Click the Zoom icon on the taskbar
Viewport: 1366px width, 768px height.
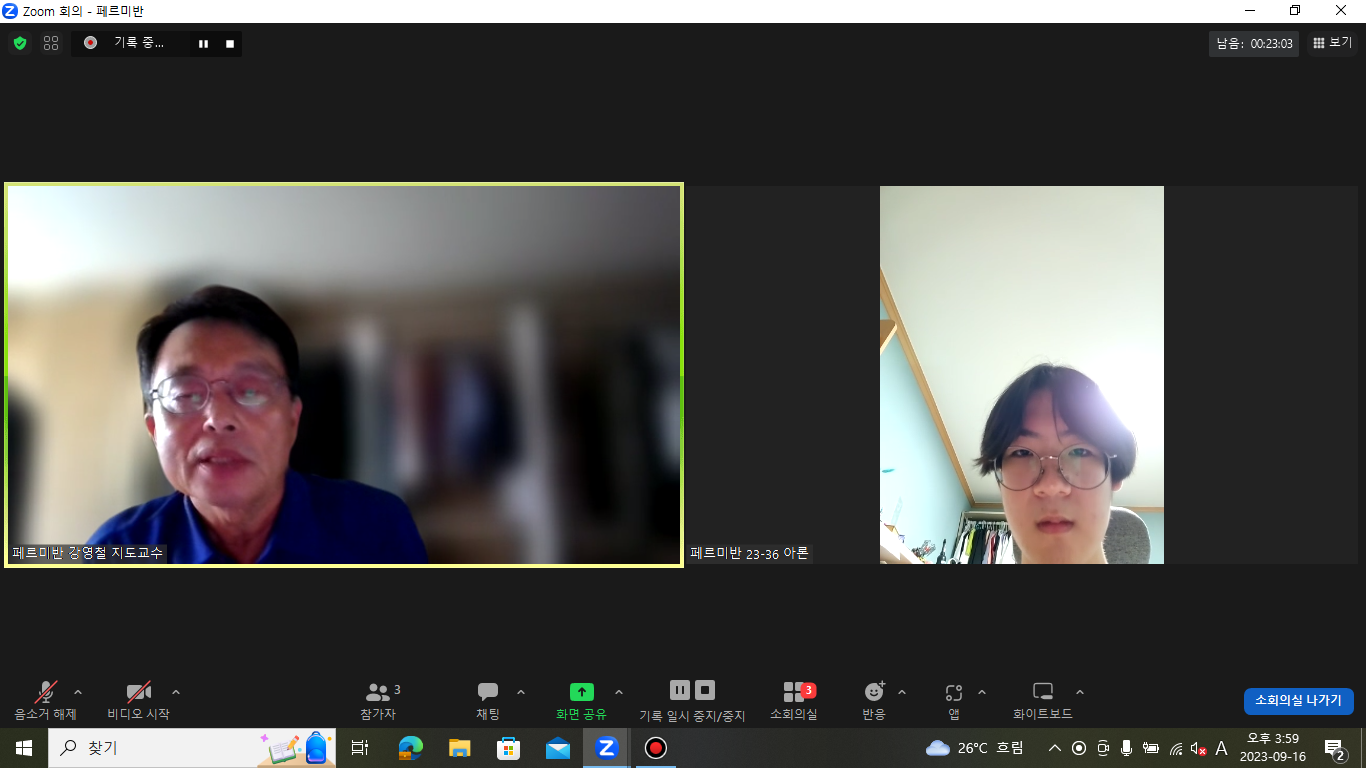click(606, 748)
